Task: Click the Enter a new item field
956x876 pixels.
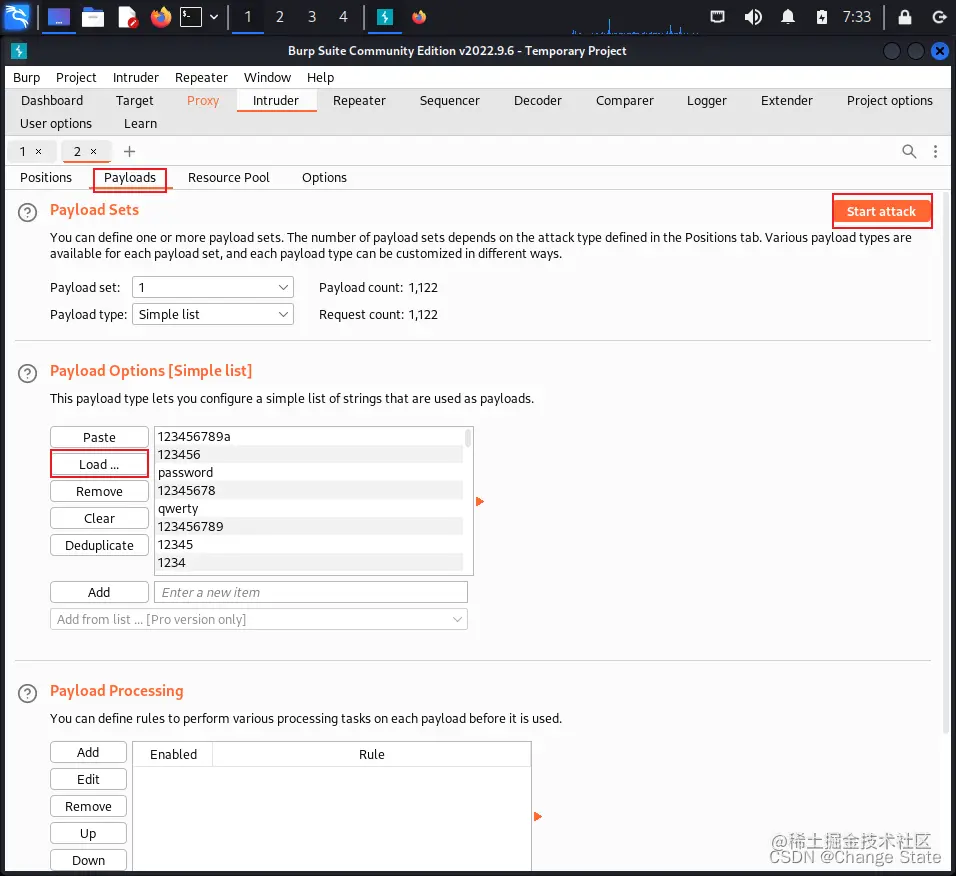Action: (x=311, y=592)
